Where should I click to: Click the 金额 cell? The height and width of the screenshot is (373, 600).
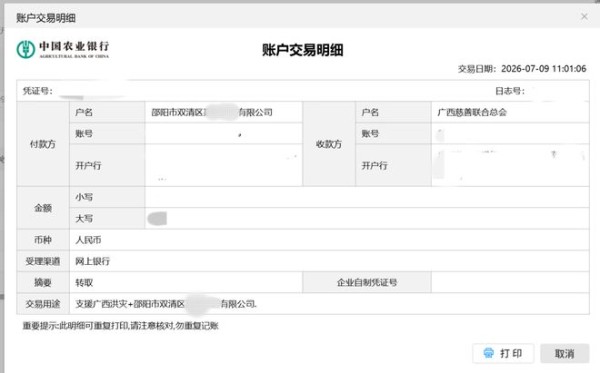point(43,208)
